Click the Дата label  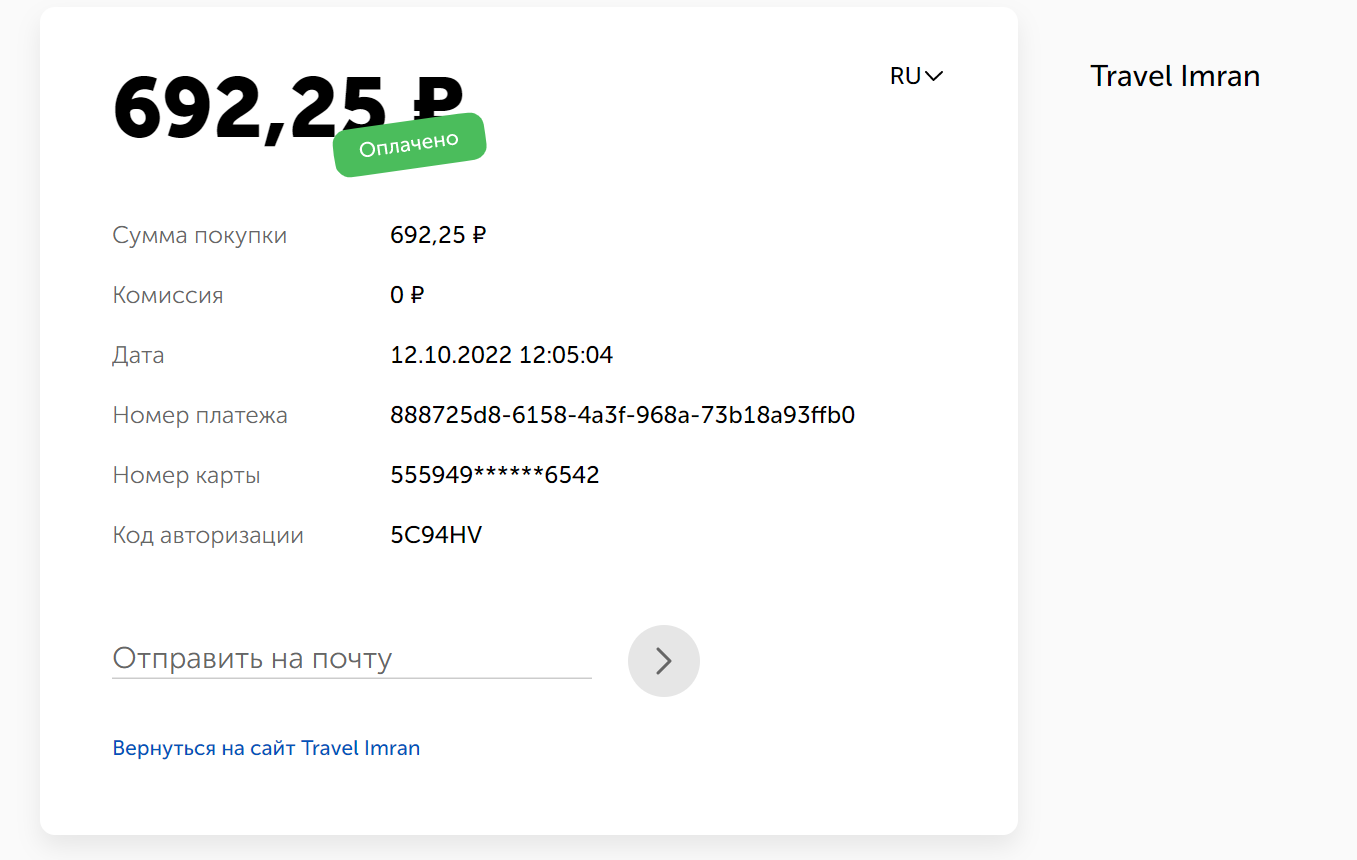pyautogui.click(x=138, y=356)
